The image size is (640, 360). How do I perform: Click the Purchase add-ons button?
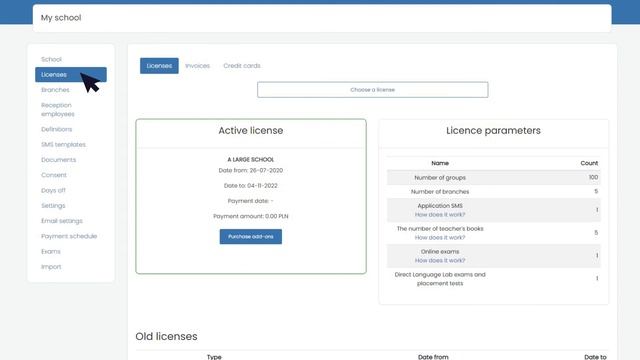coord(251,237)
